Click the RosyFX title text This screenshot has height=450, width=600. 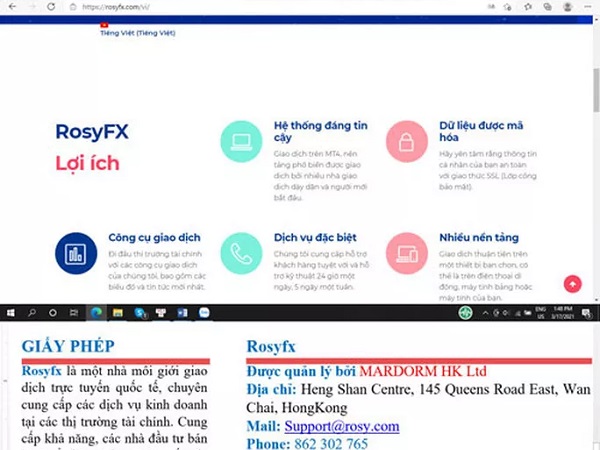point(92,132)
